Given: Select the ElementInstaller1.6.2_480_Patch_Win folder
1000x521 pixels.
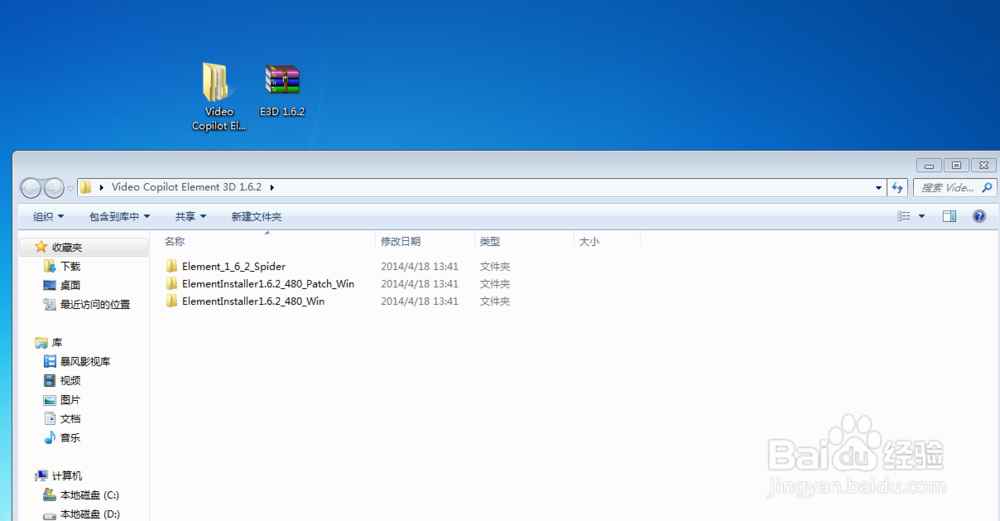Looking at the screenshot, I should coord(268,284).
